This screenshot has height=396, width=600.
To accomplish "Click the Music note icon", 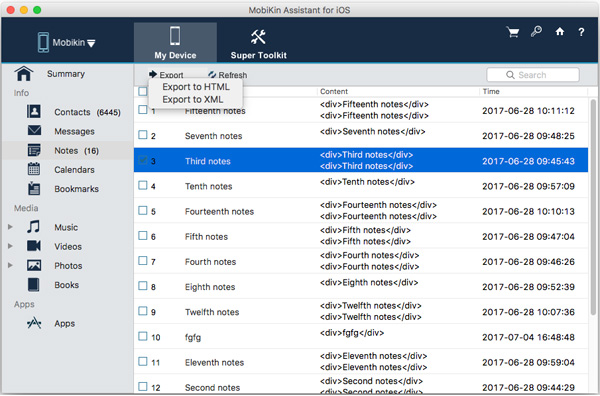I will click(33, 227).
